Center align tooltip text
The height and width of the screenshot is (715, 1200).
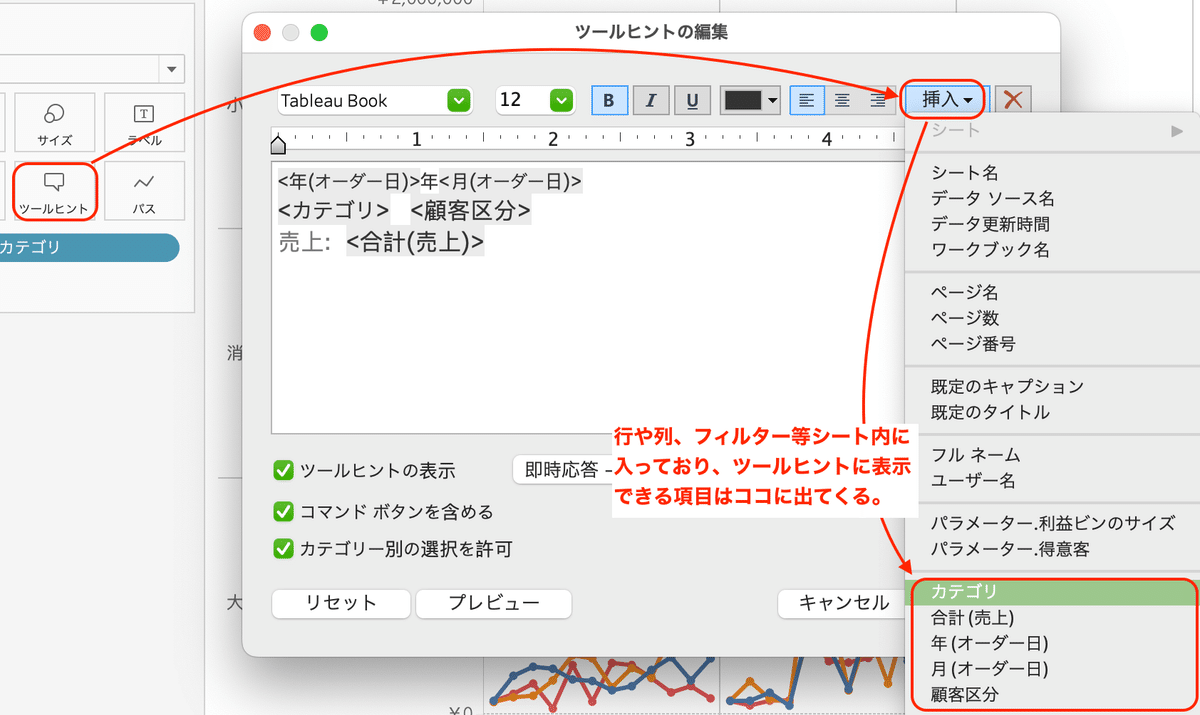pyautogui.click(x=843, y=100)
